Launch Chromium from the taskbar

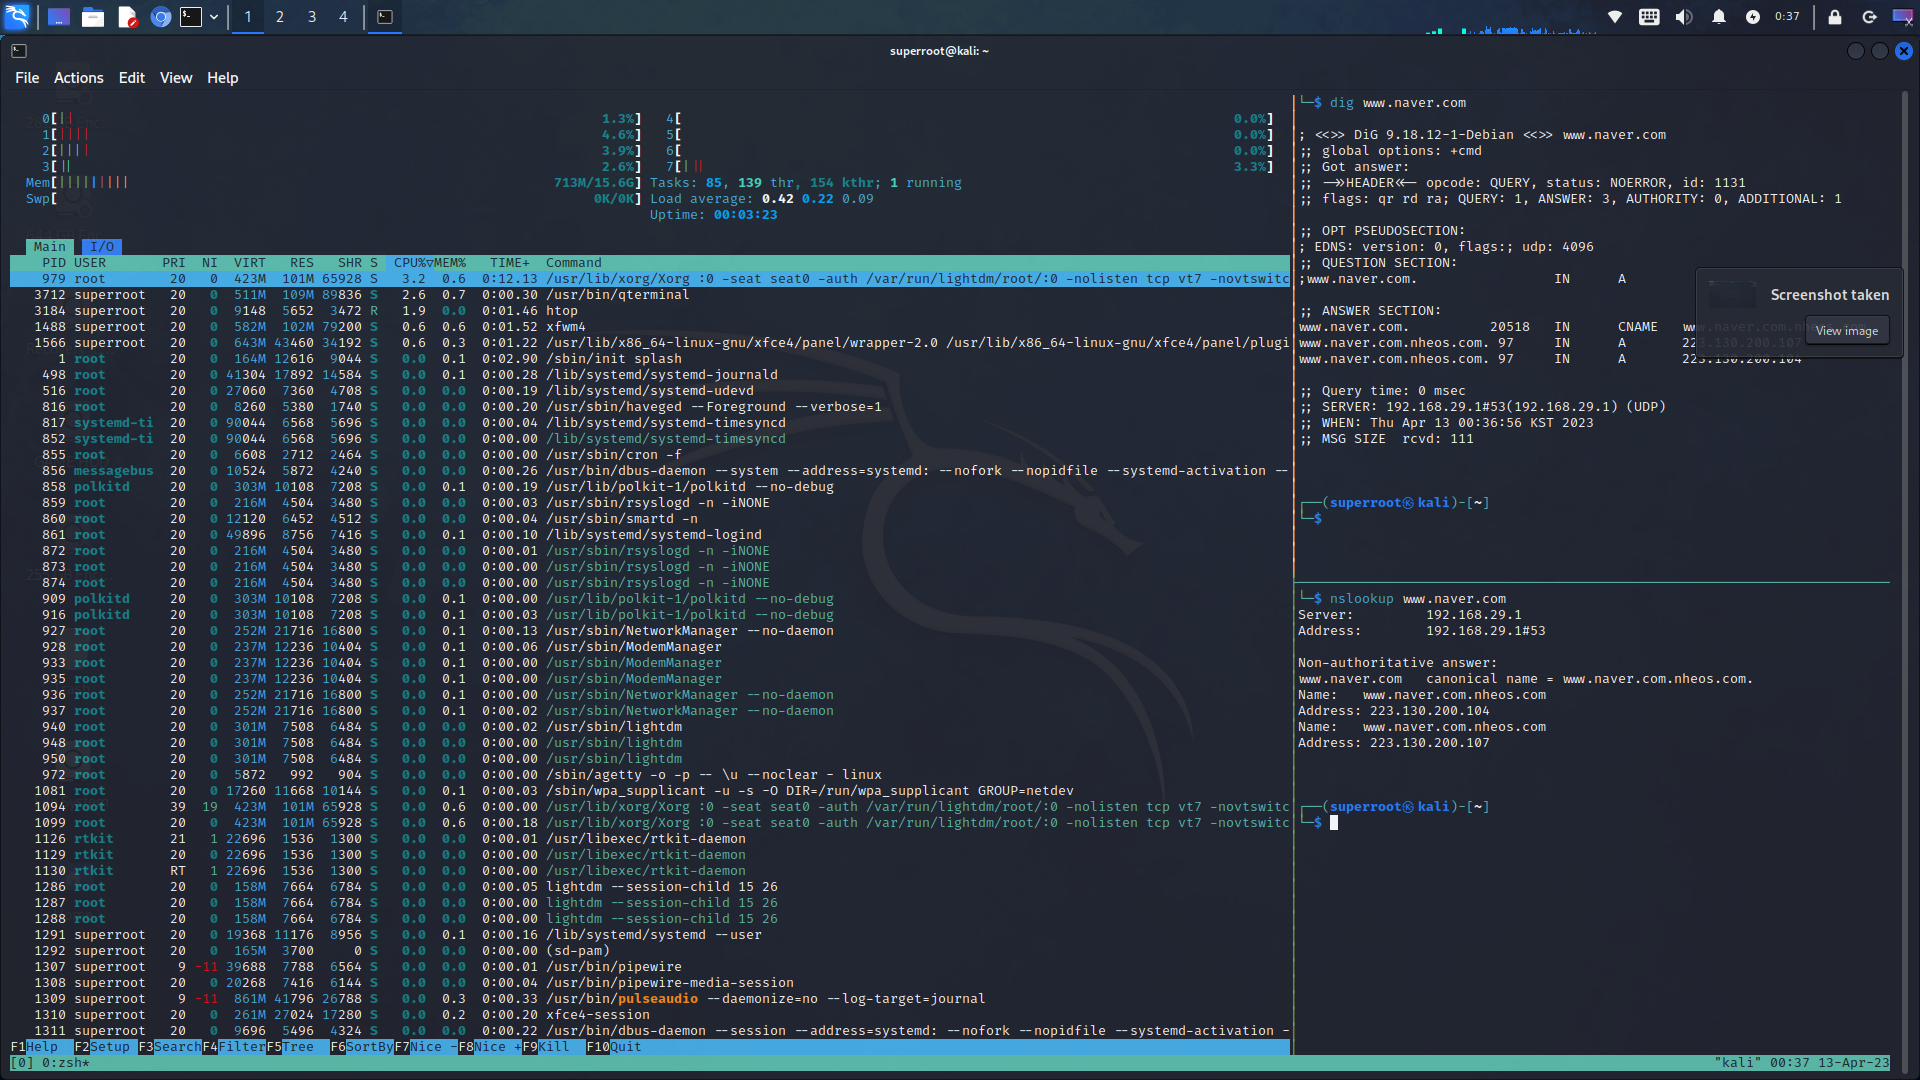coord(160,17)
